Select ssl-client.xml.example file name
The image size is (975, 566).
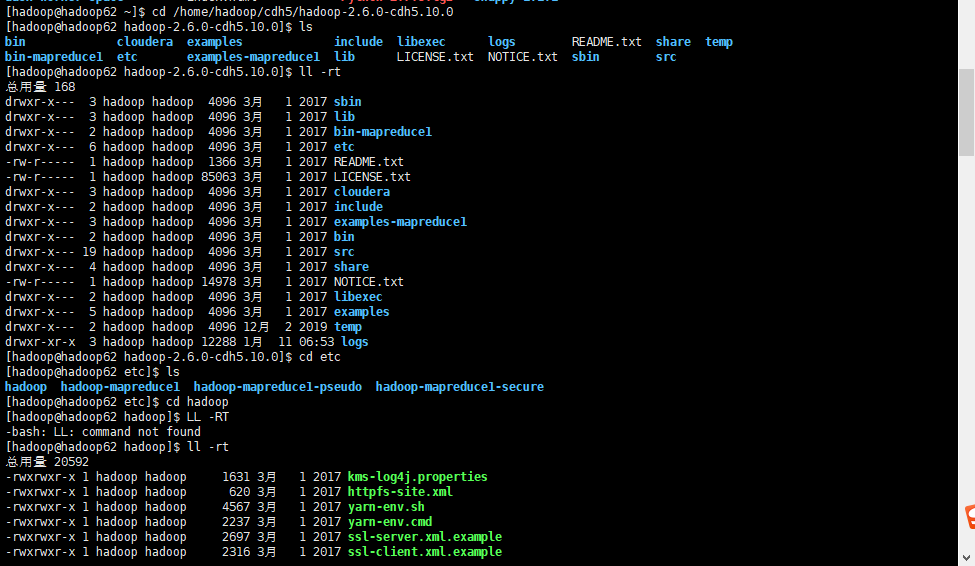(x=425, y=552)
